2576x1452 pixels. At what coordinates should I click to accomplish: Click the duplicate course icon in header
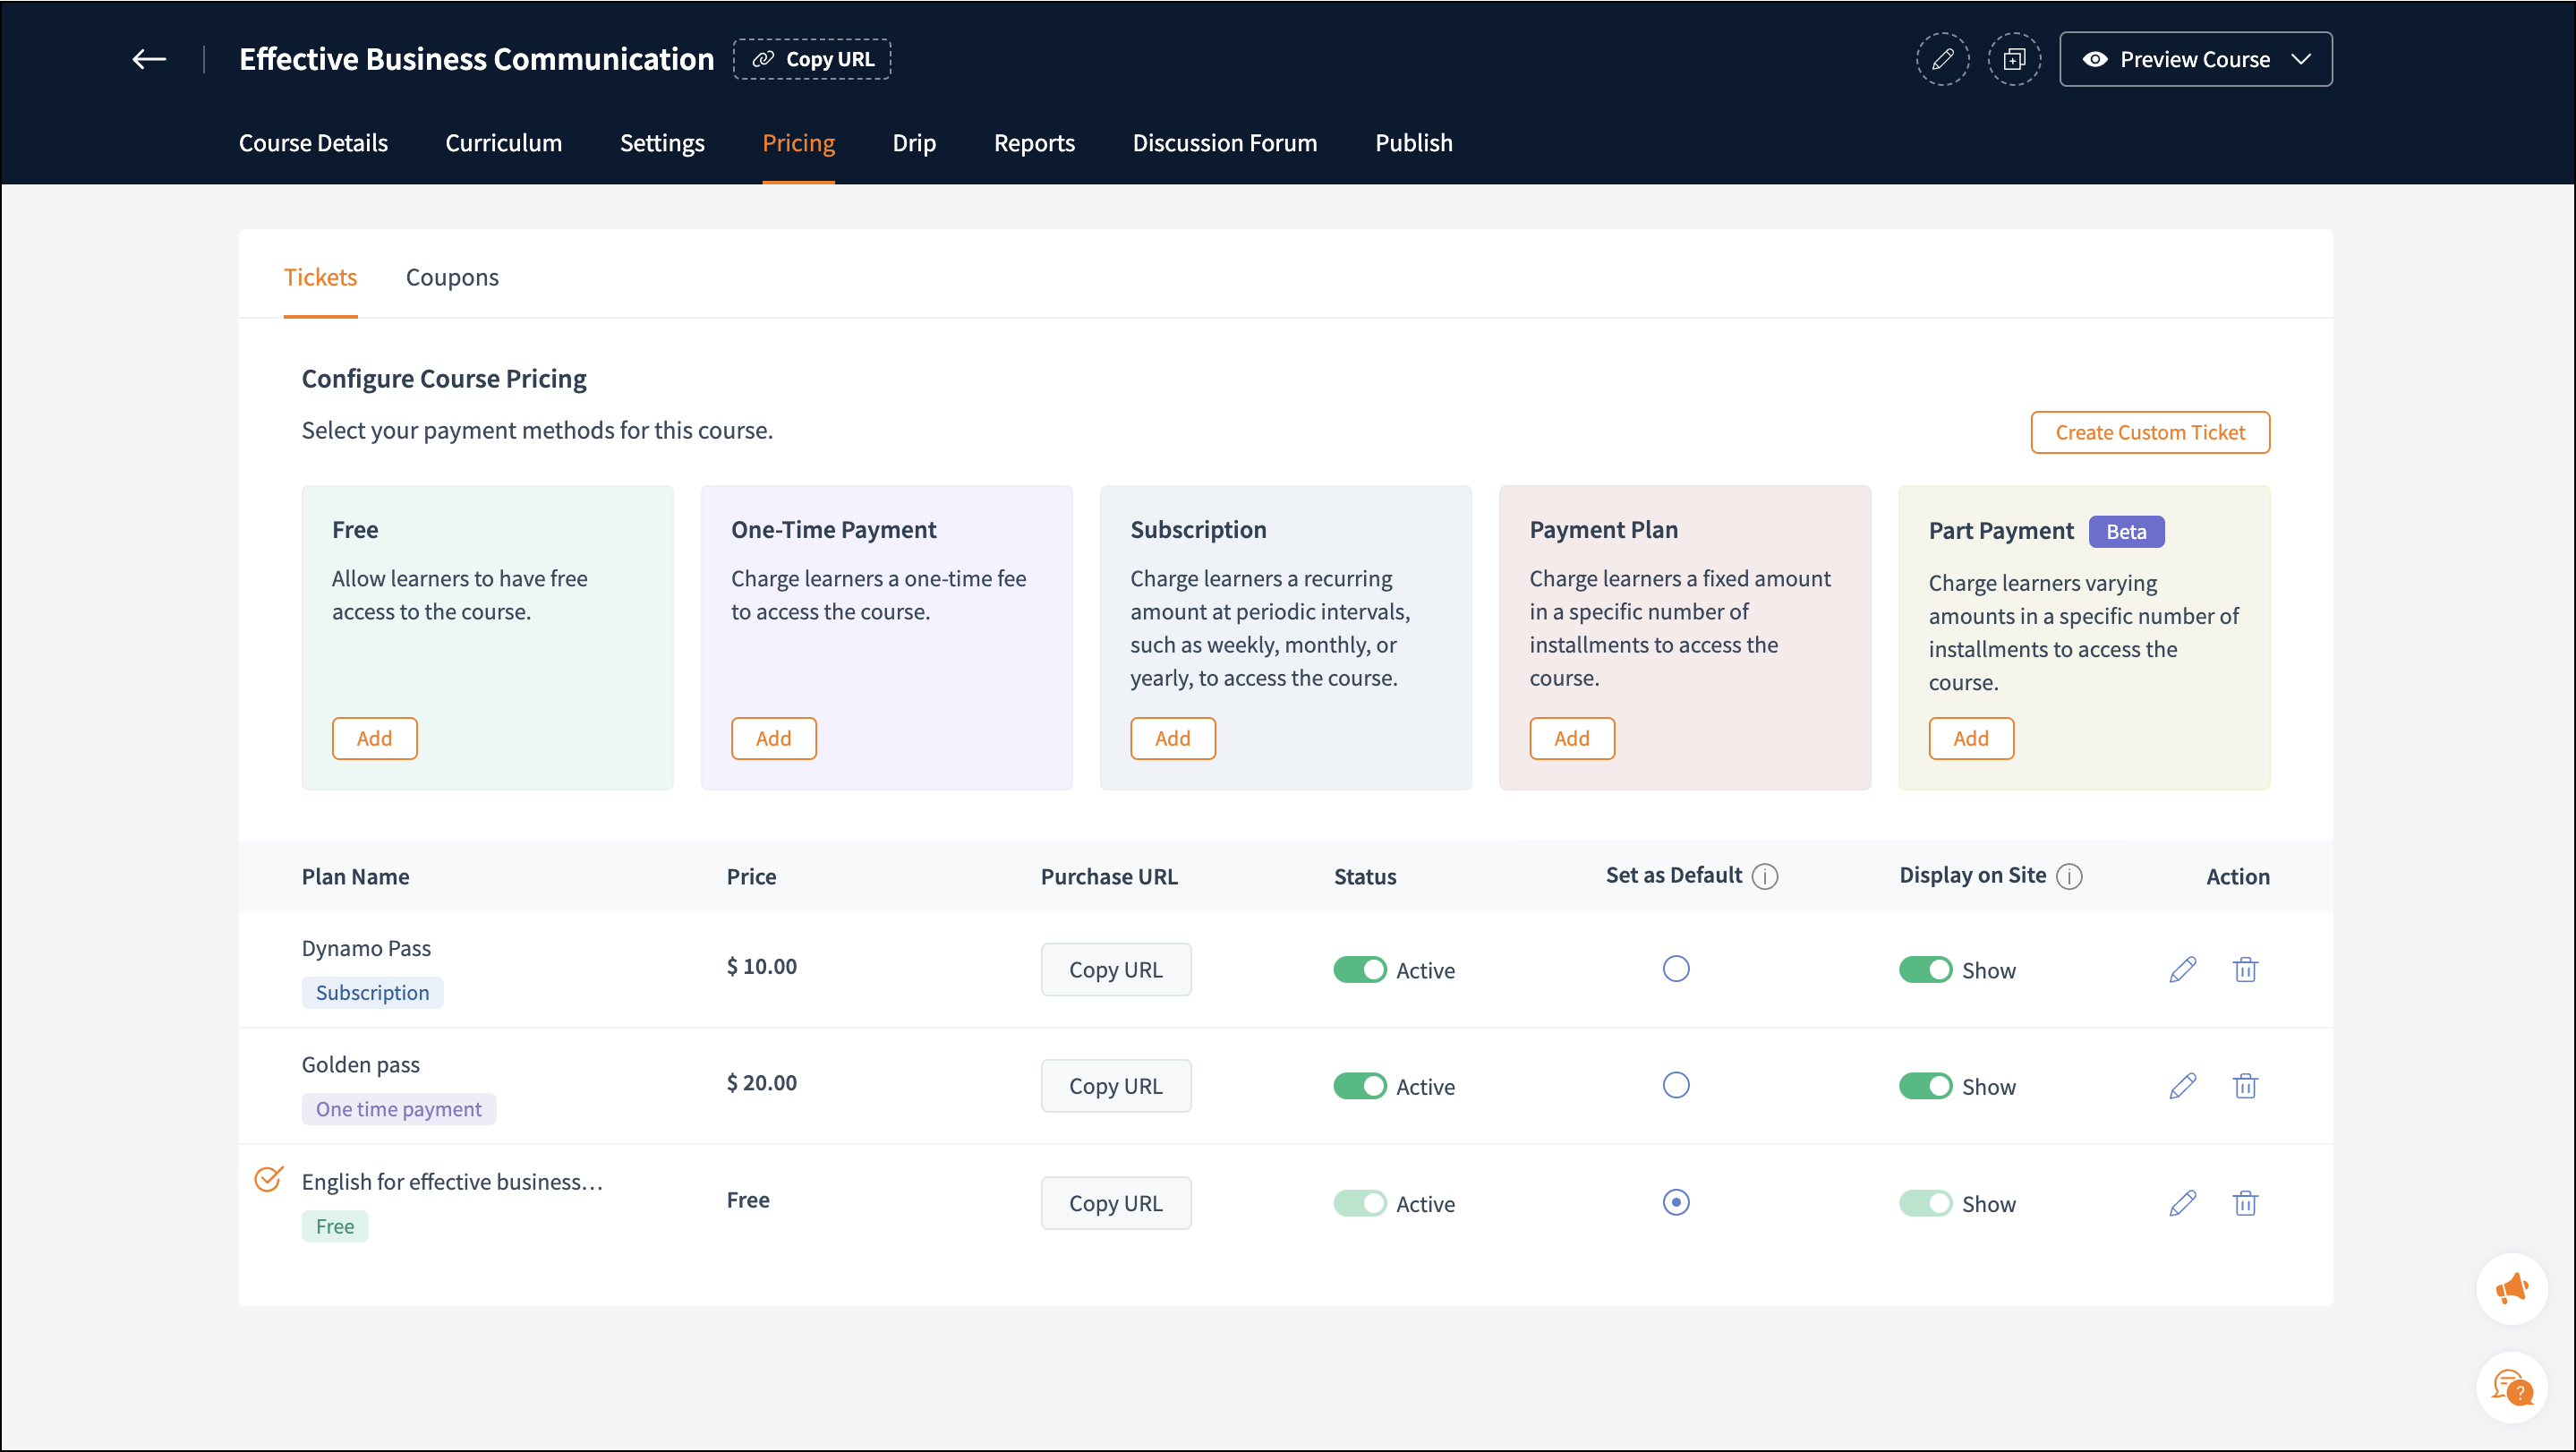(2014, 59)
